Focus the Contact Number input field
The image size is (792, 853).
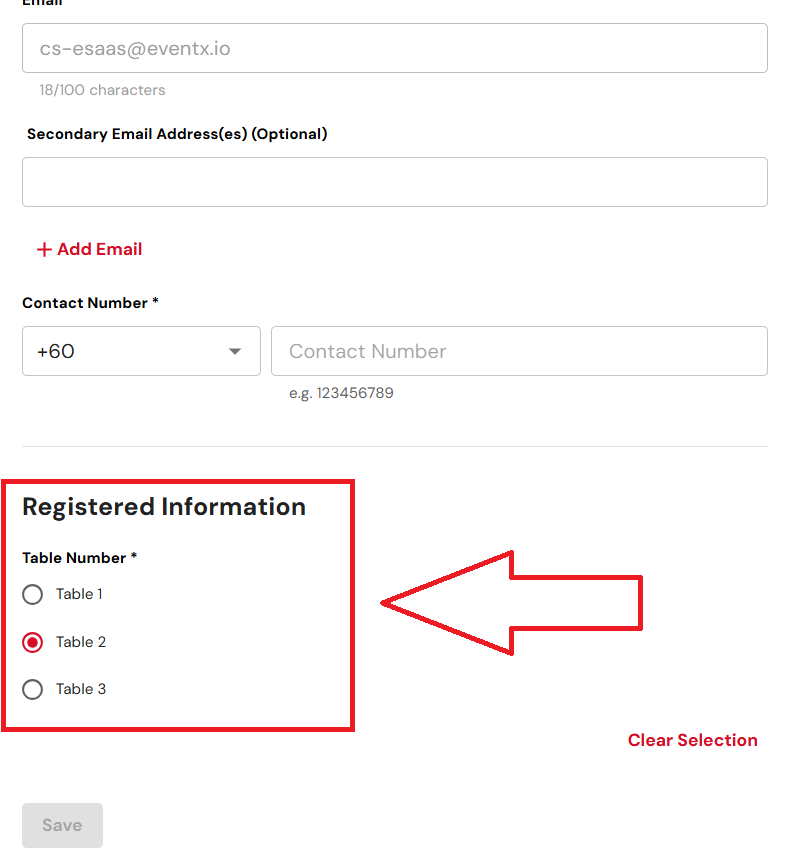[x=519, y=351]
